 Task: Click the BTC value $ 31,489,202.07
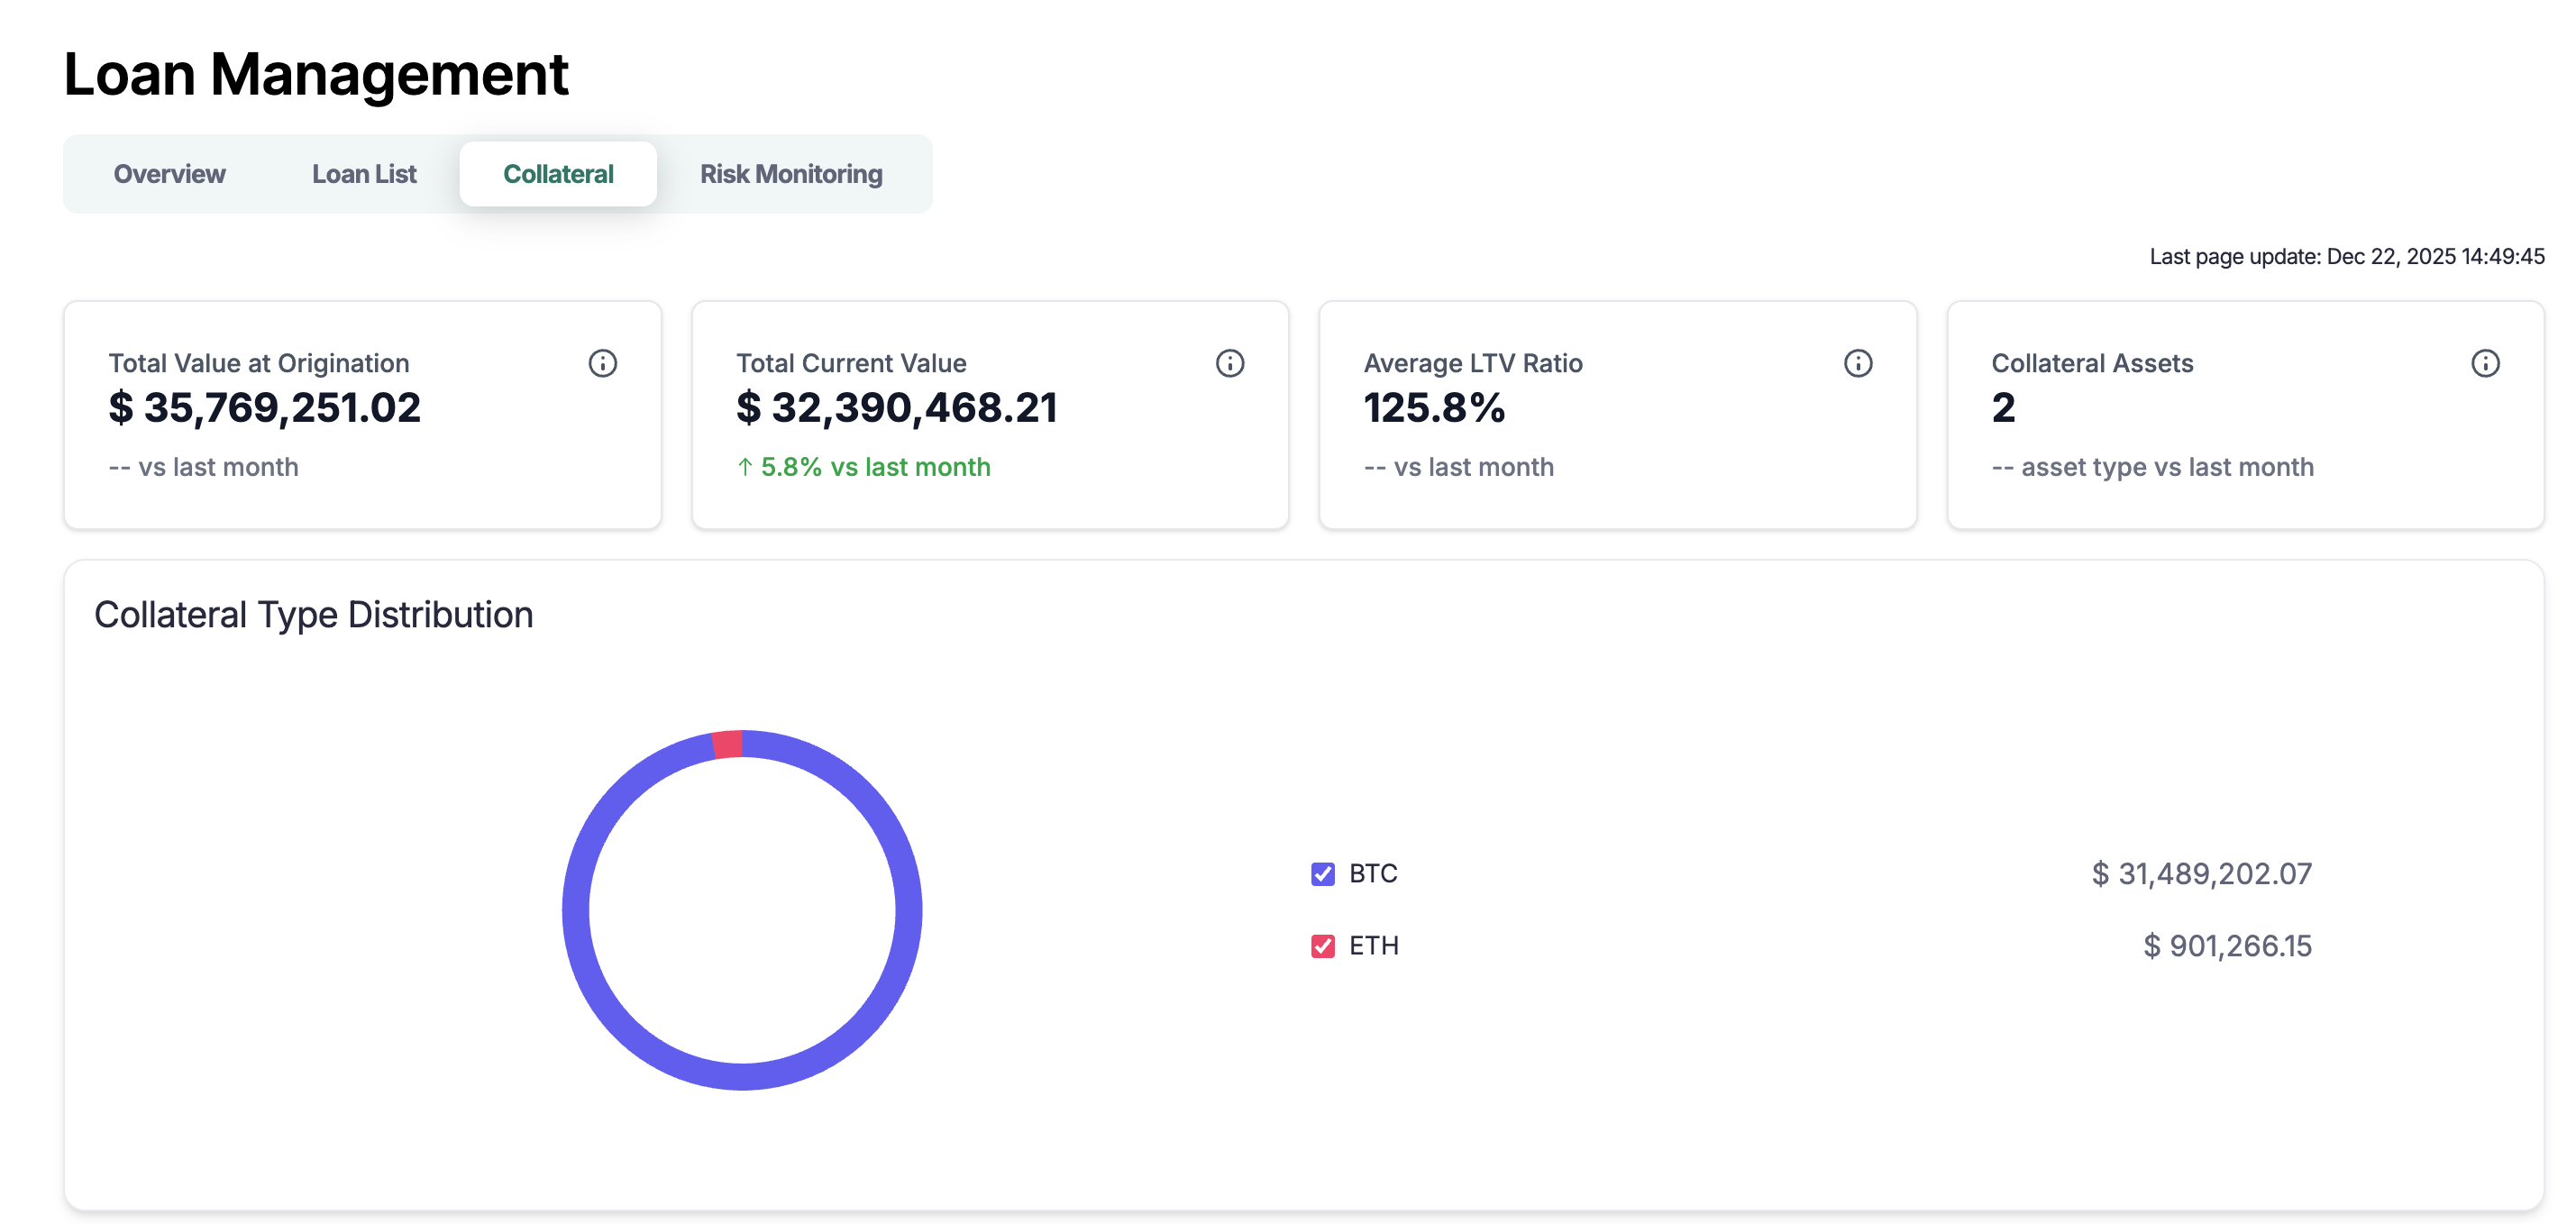2201,874
